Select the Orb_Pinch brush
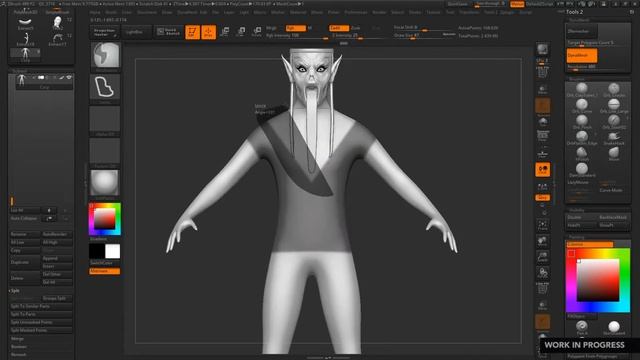640x360 pixels. 582,122
